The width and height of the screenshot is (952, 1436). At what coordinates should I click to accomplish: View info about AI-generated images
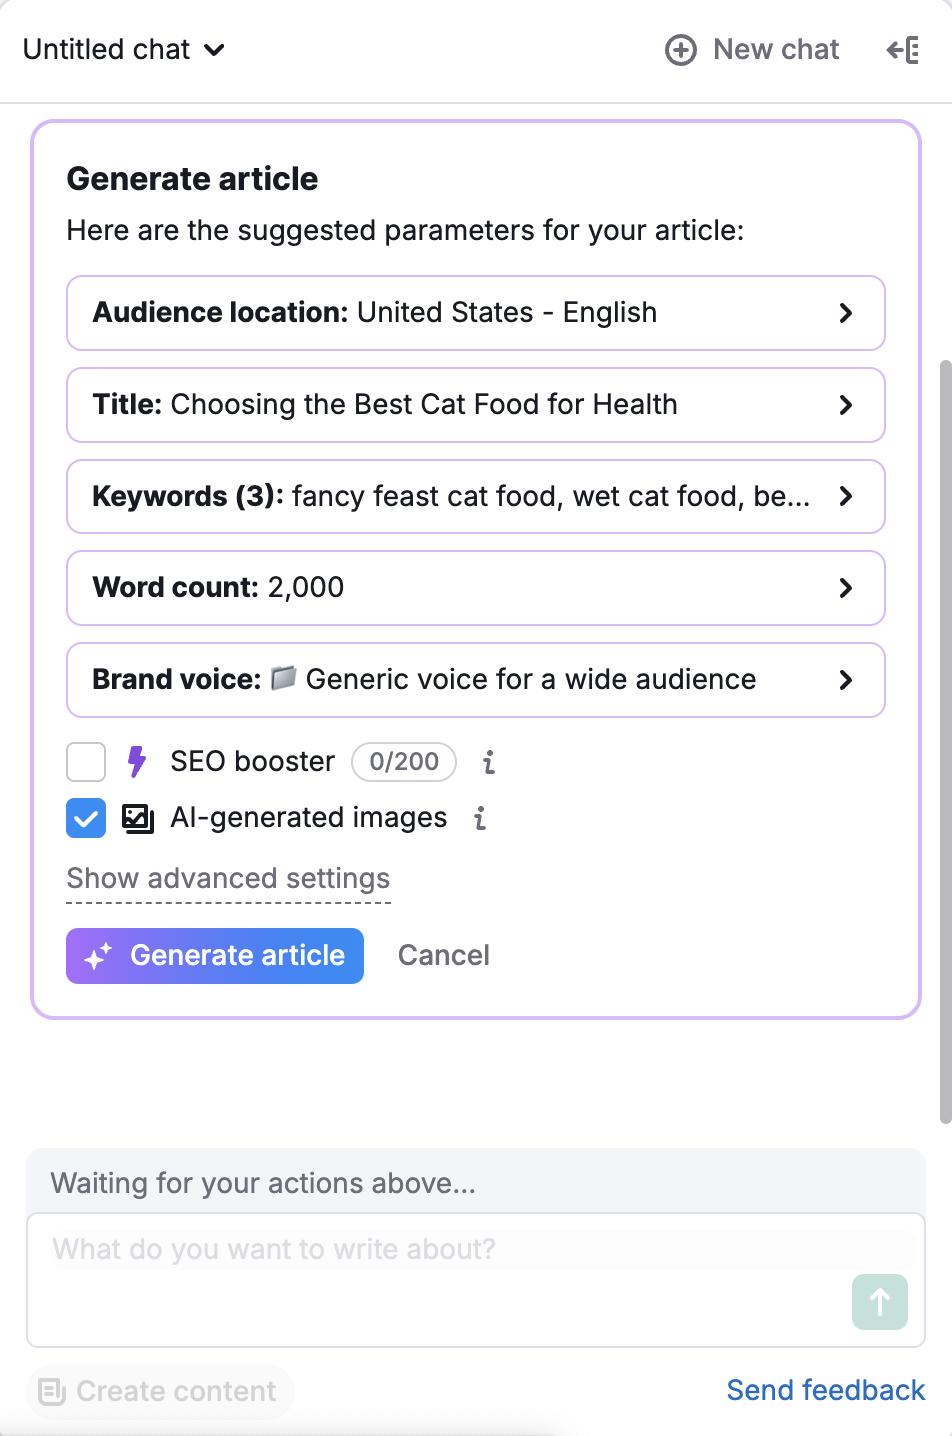coord(479,818)
